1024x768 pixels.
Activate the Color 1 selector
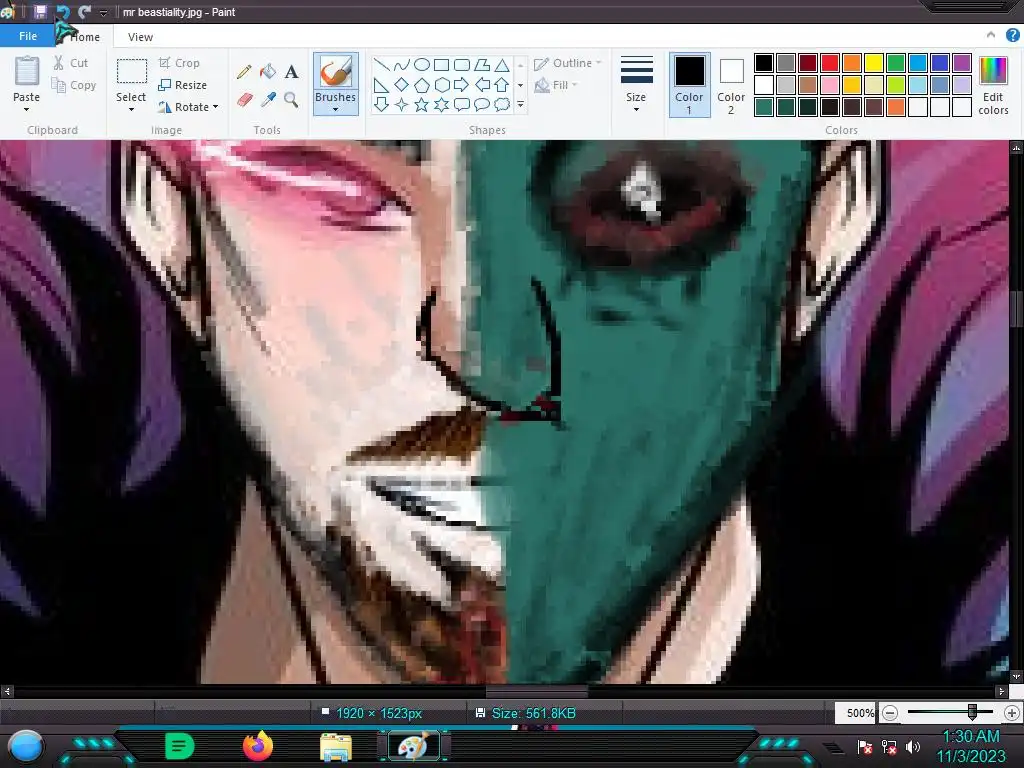tap(689, 85)
